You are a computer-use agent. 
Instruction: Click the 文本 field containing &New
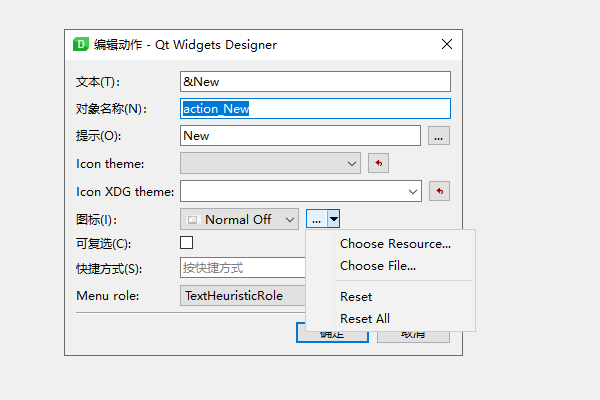click(x=315, y=82)
